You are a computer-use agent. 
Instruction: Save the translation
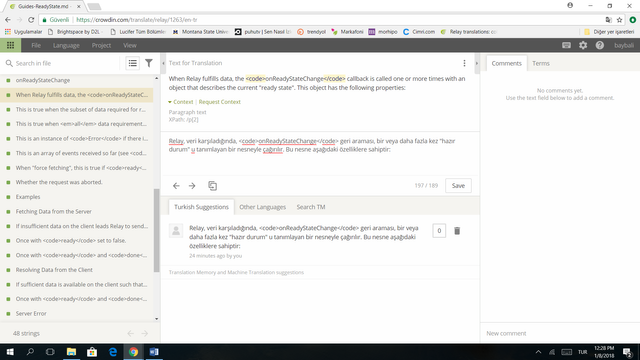pyautogui.click(x=458, y=186)
